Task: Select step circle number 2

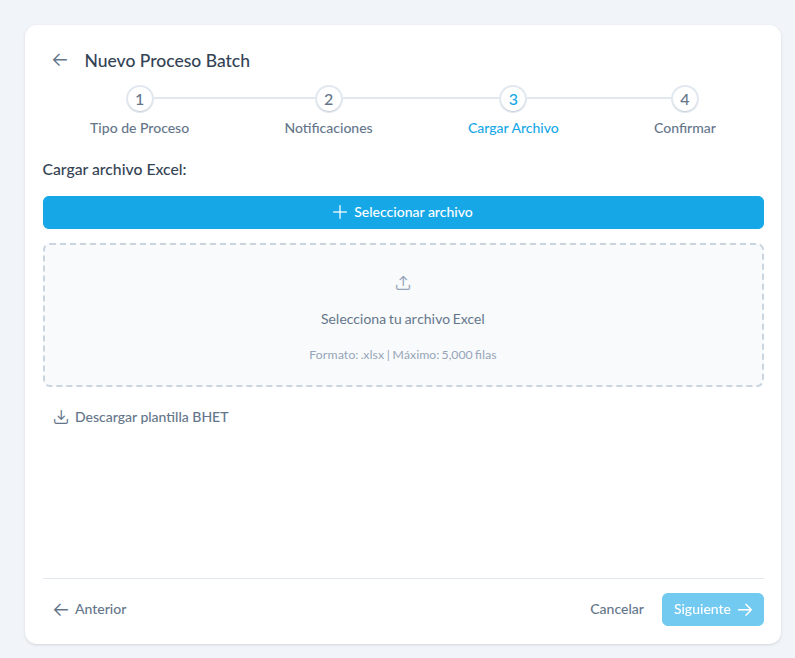Action: 328,100
